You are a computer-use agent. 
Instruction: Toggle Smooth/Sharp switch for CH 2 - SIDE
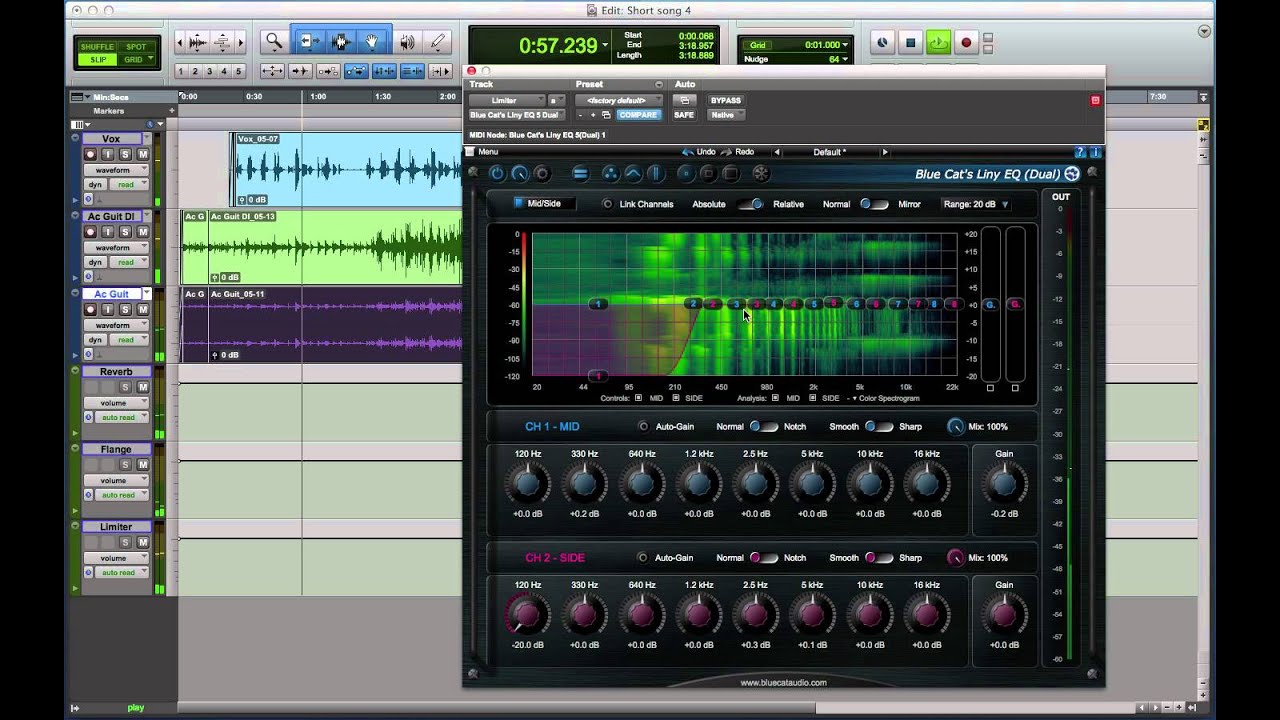pyautogui.click(x=879, y=558)
